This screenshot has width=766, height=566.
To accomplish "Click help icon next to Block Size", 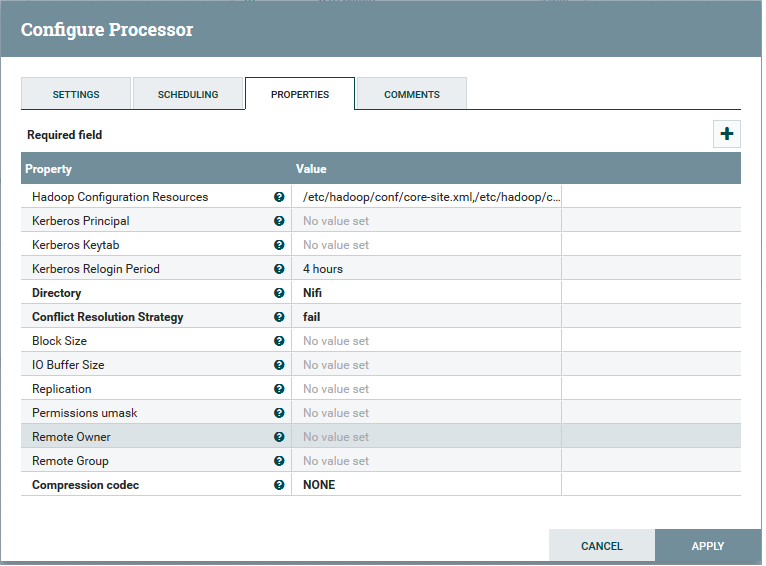I will (x=279, y=341).
